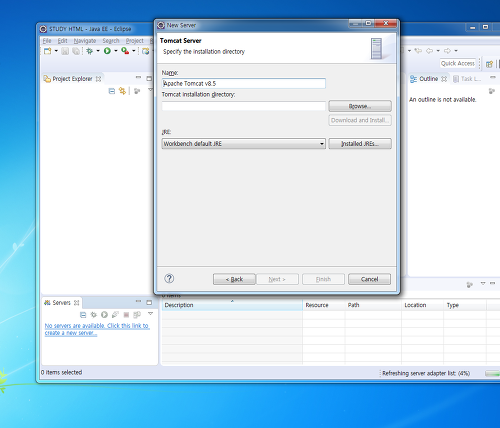
Task: Sort by the Location column header
Action: [x=423, y=305]
